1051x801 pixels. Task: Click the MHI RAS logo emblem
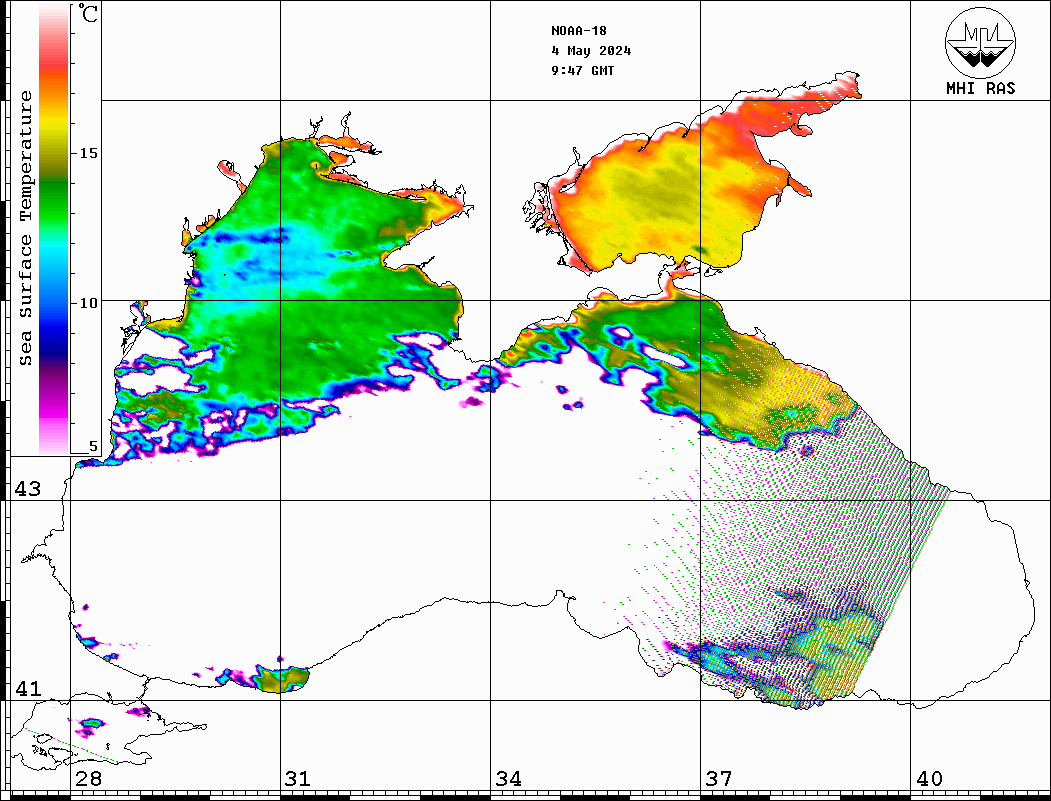[980, 42]
